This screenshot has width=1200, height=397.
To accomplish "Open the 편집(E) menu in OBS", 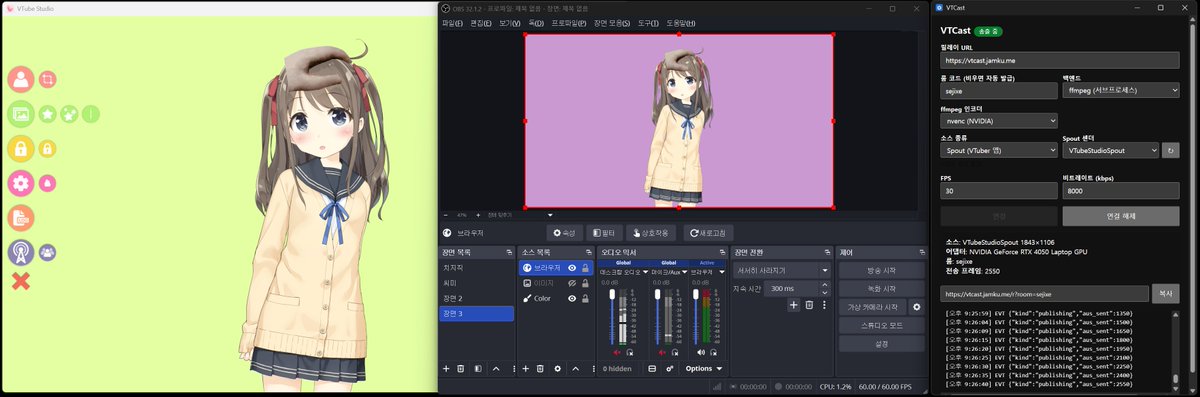I will click(480, 23).
